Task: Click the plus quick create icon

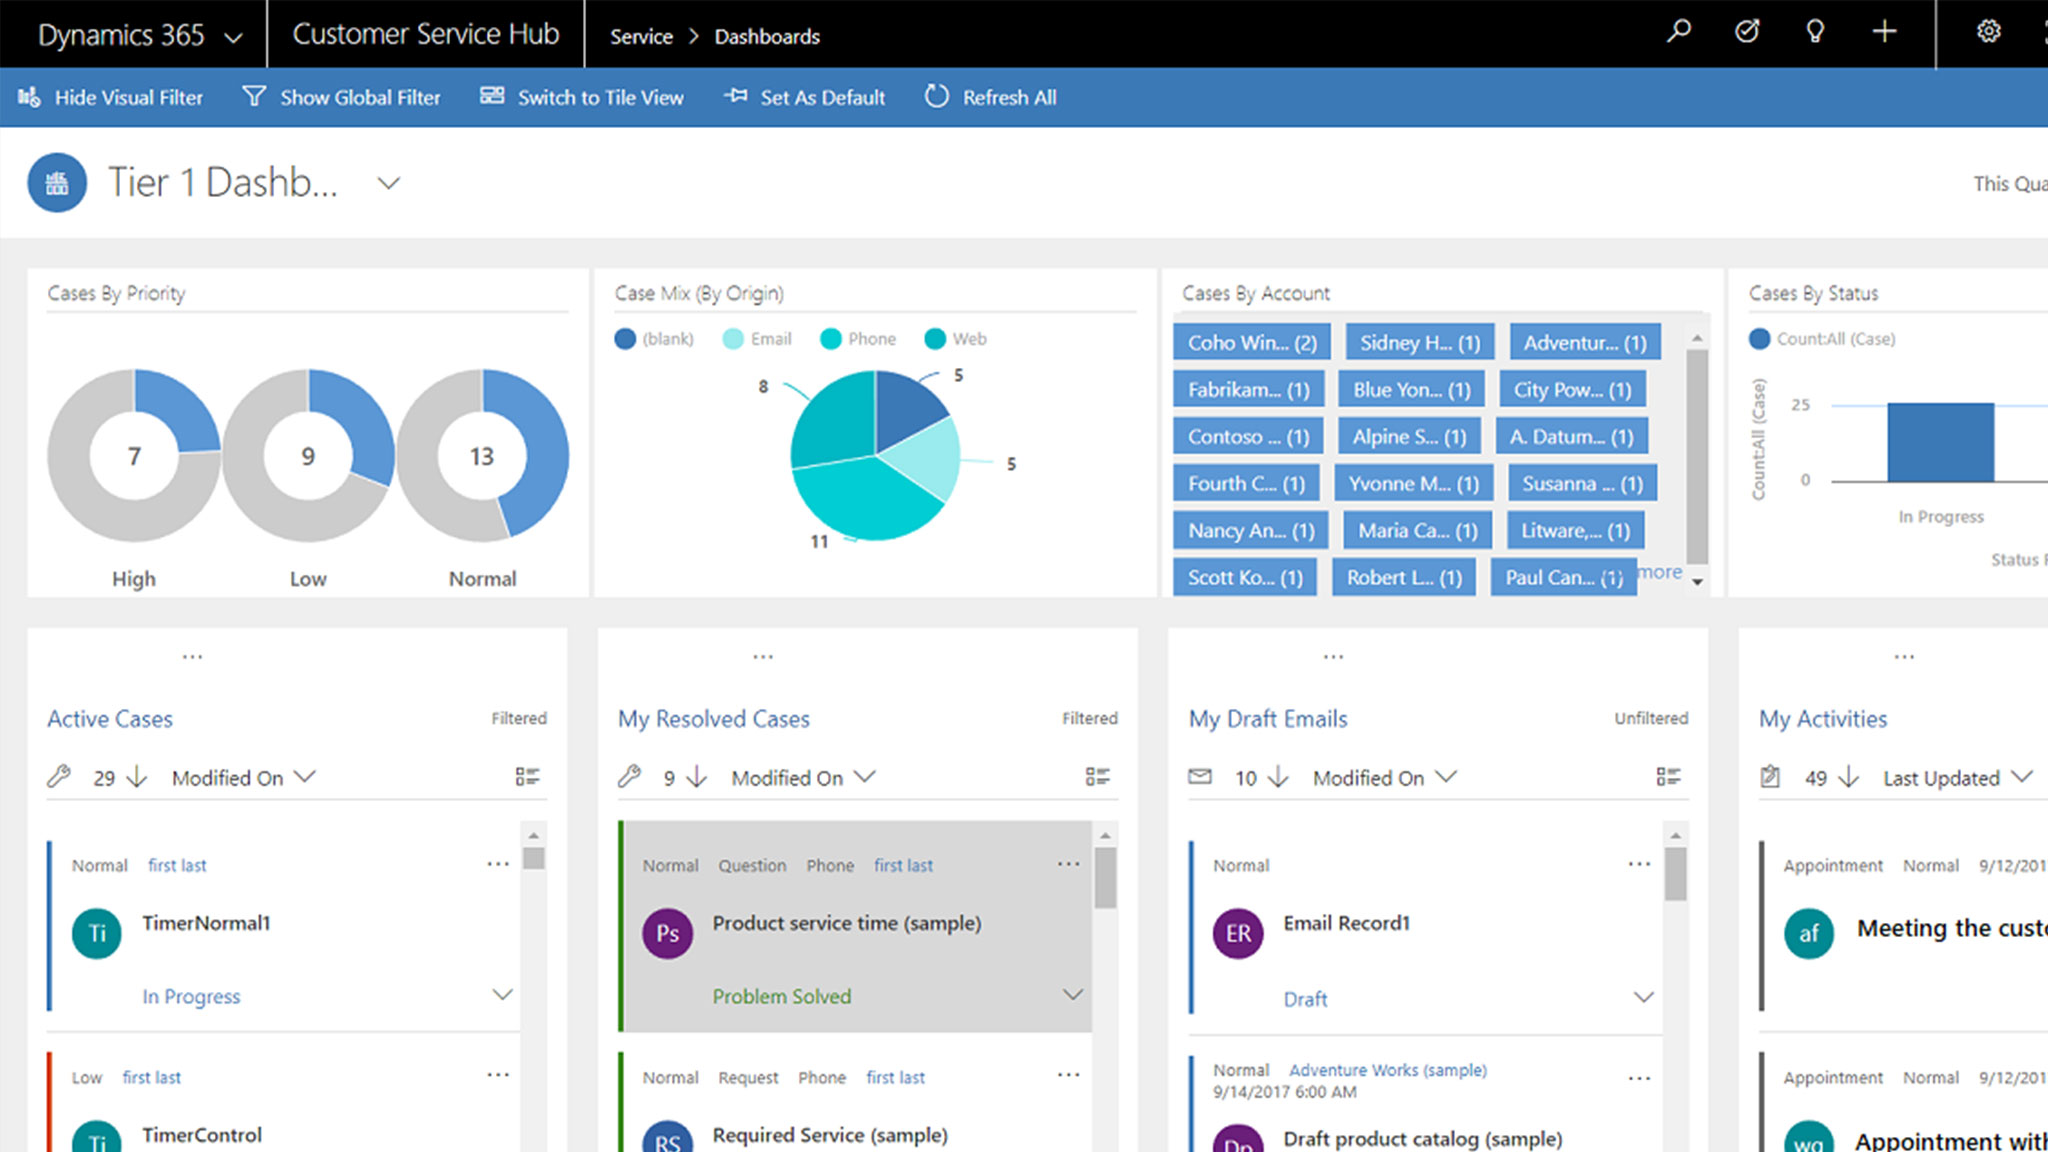Action: pos(1884,32)
